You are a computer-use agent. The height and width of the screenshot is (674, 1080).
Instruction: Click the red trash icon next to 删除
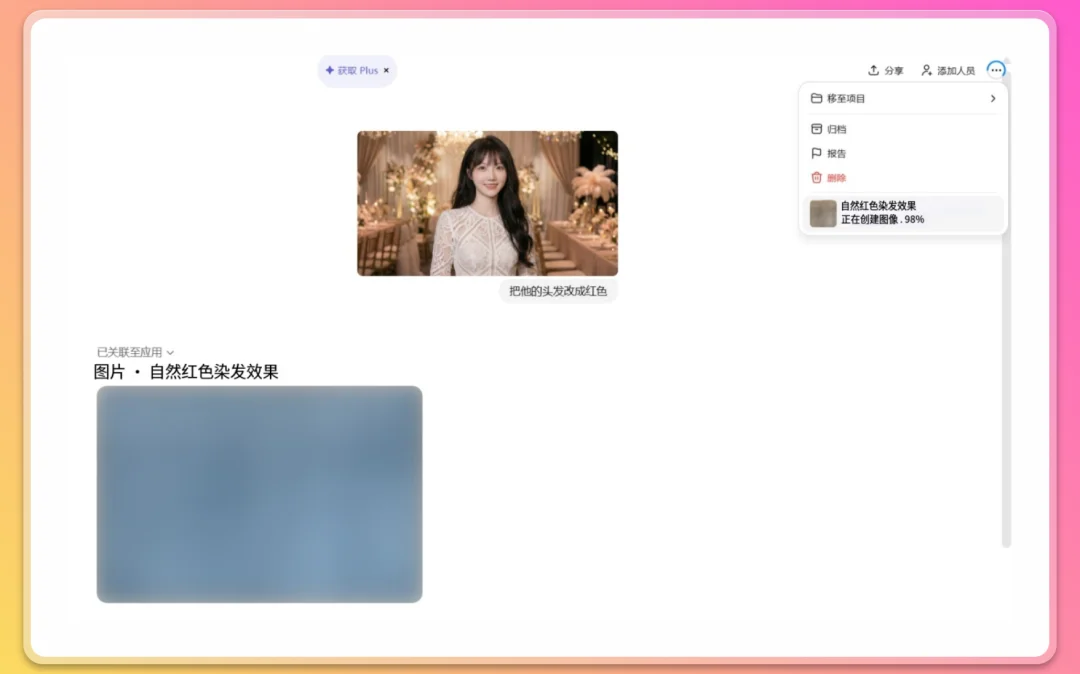816,177
